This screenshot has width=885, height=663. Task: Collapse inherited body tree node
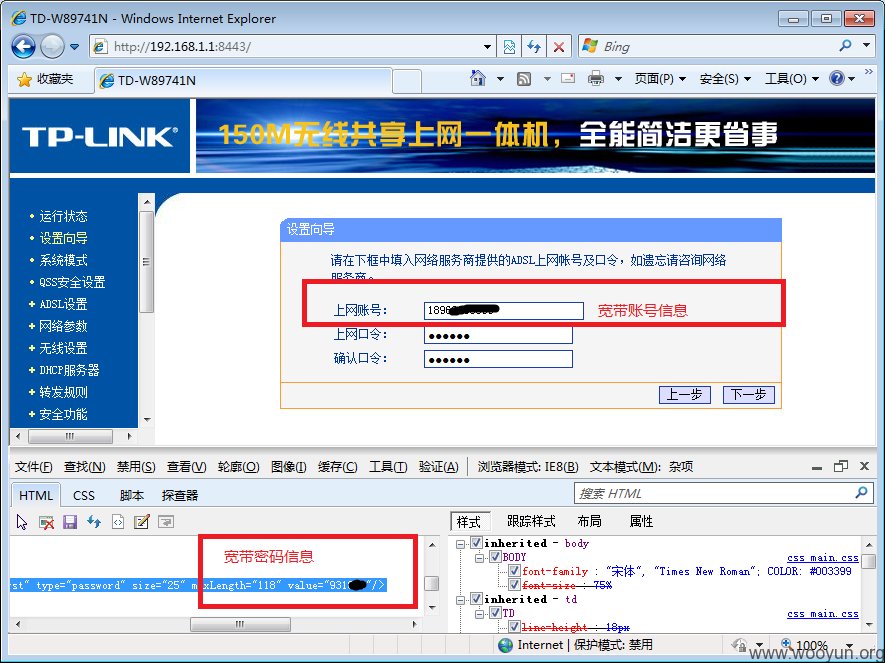coord(461,544)
